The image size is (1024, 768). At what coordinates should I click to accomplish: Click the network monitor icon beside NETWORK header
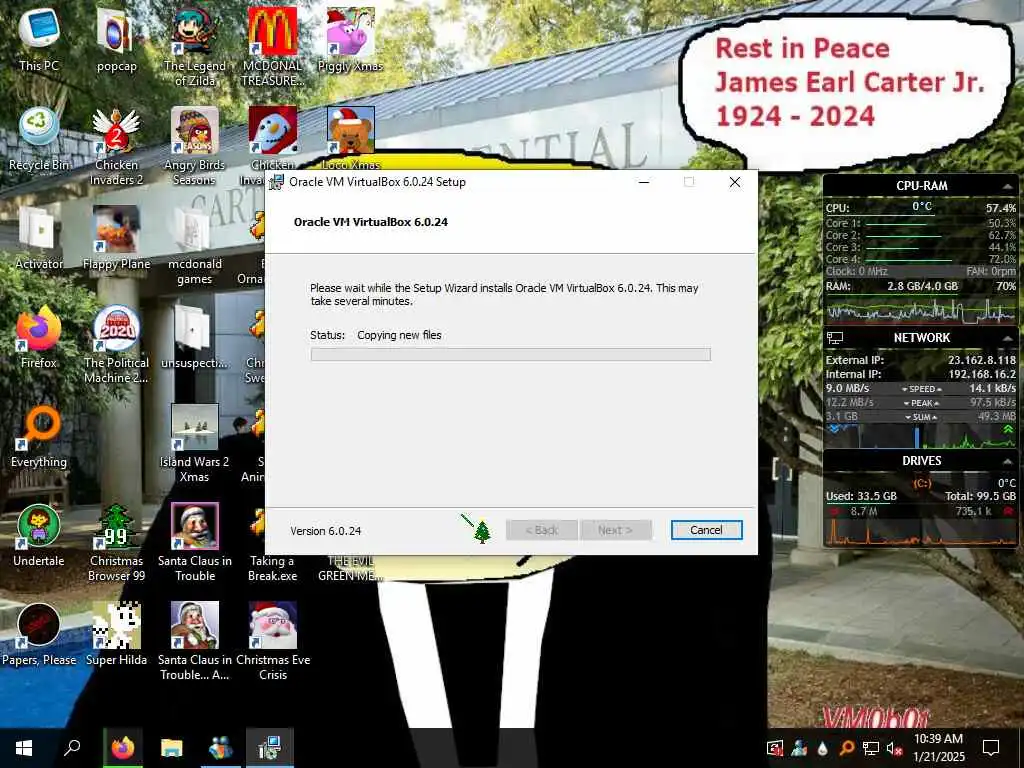pyautogui.click(x=835, y=338)
